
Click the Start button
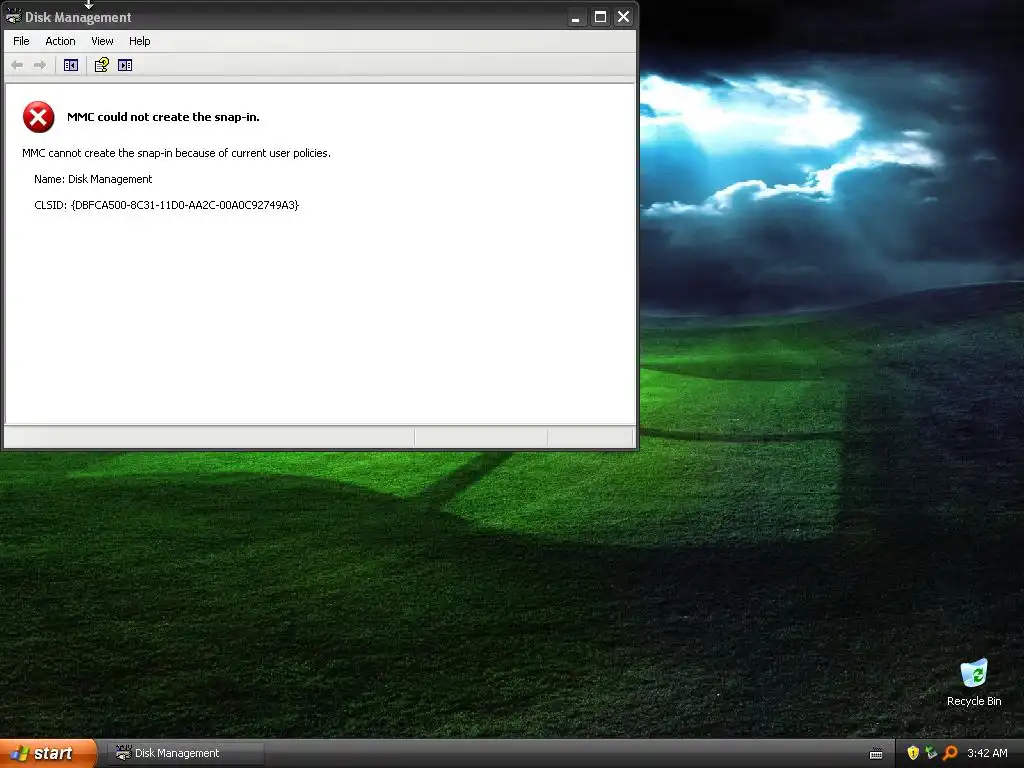[x=48, y=753]
